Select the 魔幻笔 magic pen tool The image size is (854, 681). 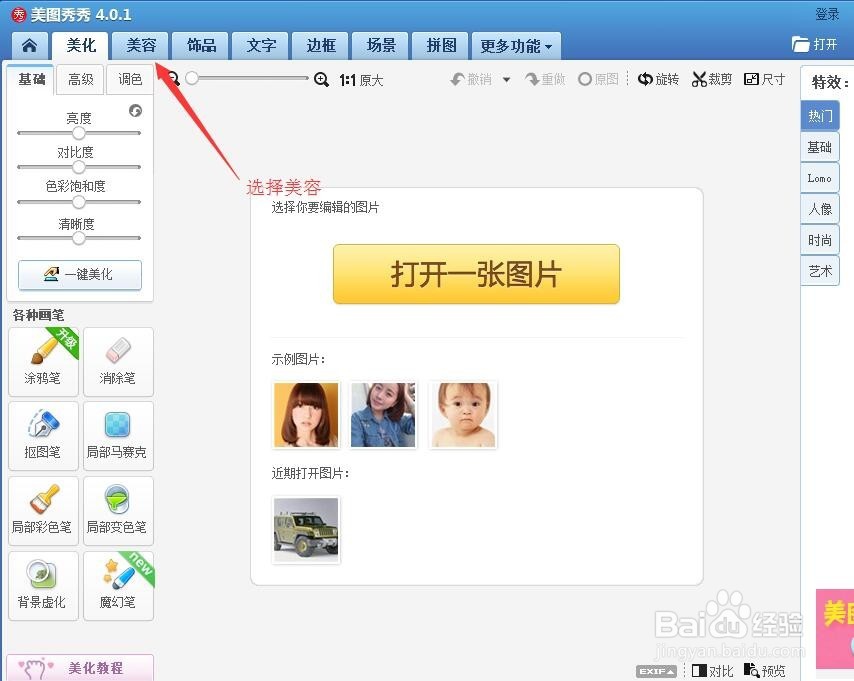pos(118,586)
